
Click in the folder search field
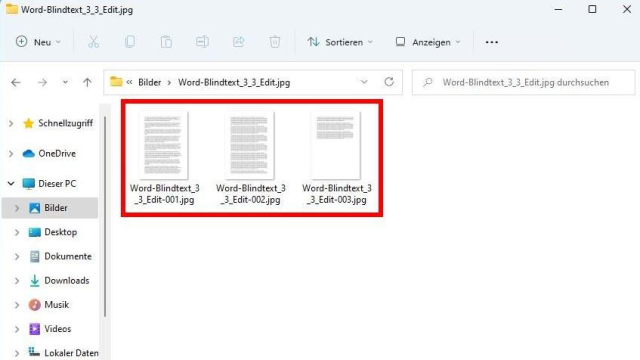(x=524, y=82)
